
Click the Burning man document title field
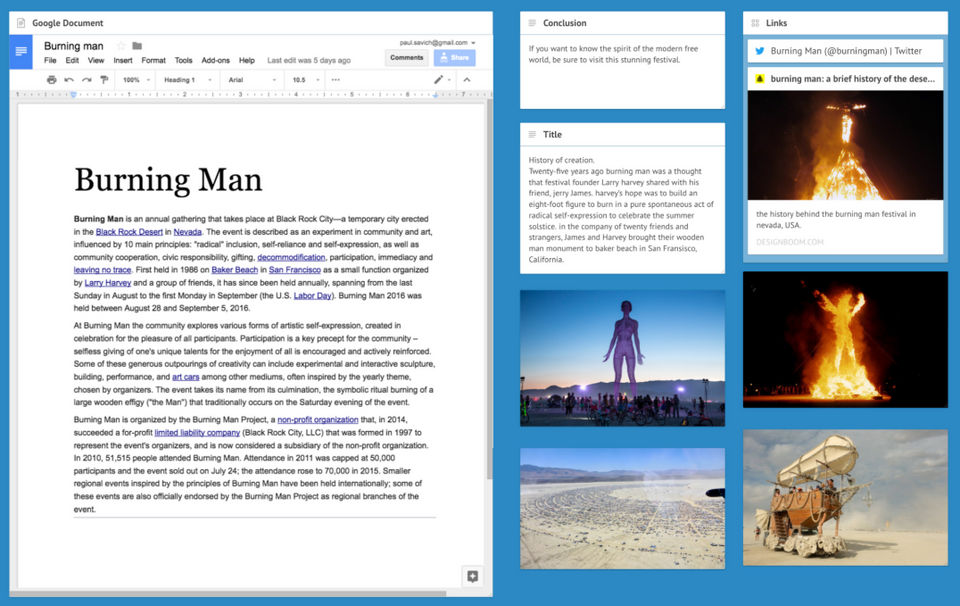pyautogui.click(x=73, y=46)
